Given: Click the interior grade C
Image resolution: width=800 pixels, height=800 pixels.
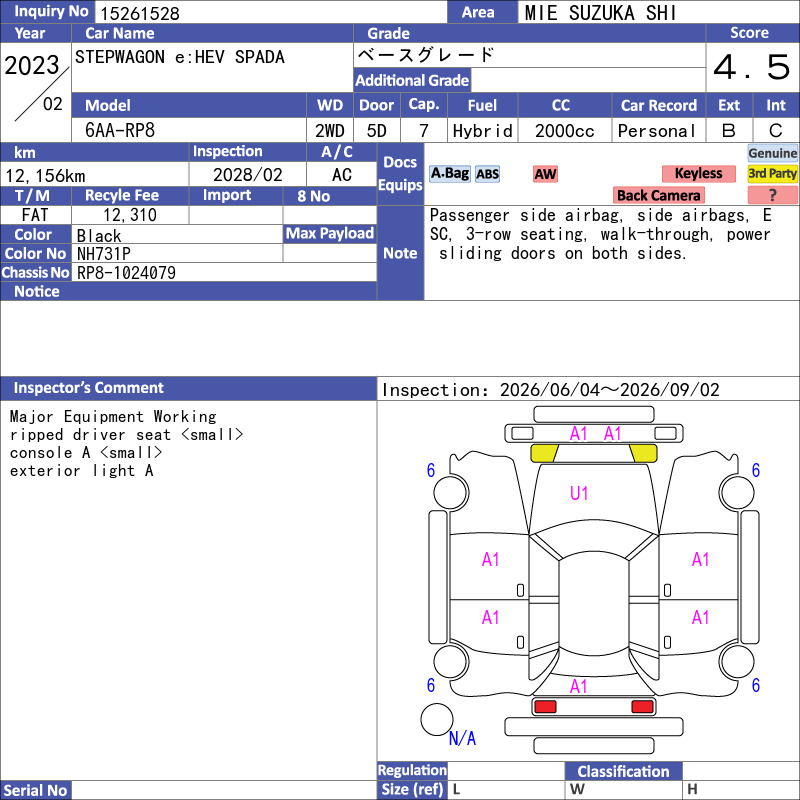Looking at the screenshot, I should pos(776,131).
